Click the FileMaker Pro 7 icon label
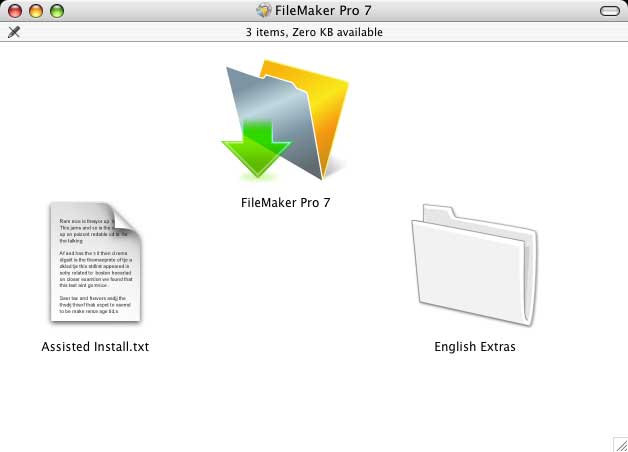Image resolution: width=628 pixels, height=452 pixels. (x=286, y=203)
